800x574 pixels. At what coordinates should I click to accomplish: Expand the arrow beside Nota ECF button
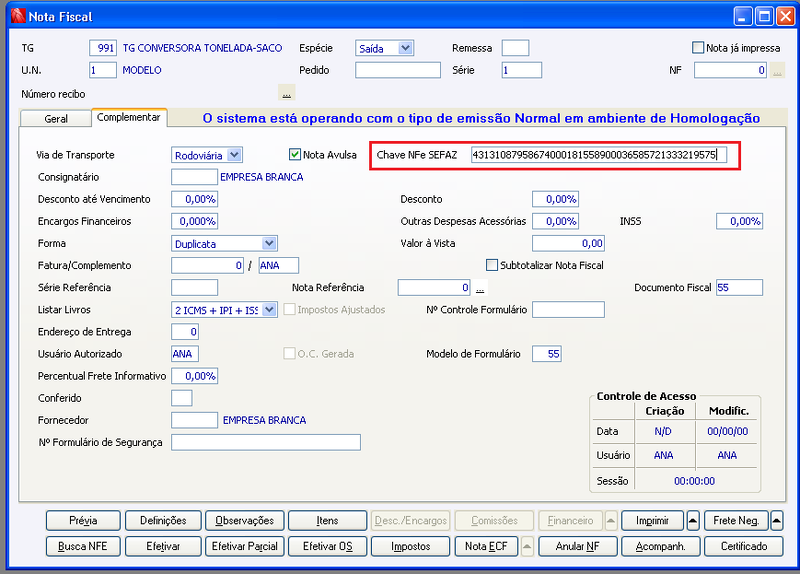[x=527, y=546]
